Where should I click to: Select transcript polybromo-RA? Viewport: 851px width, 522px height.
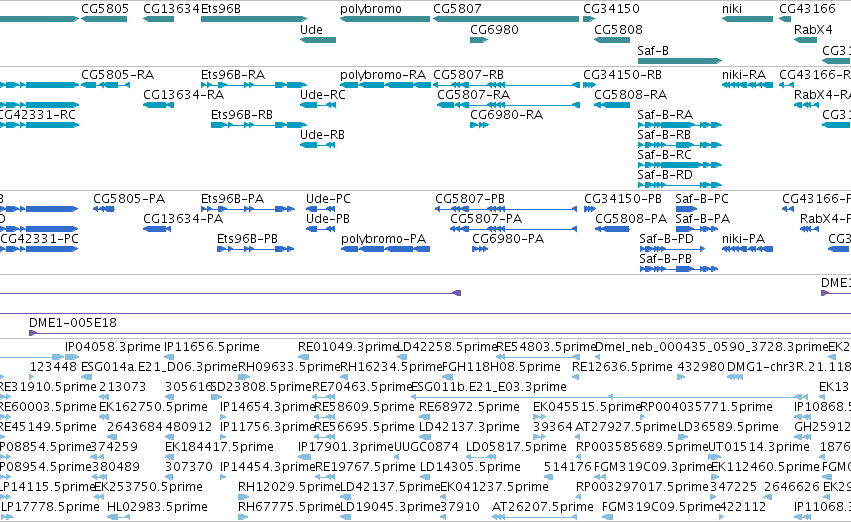383,75
